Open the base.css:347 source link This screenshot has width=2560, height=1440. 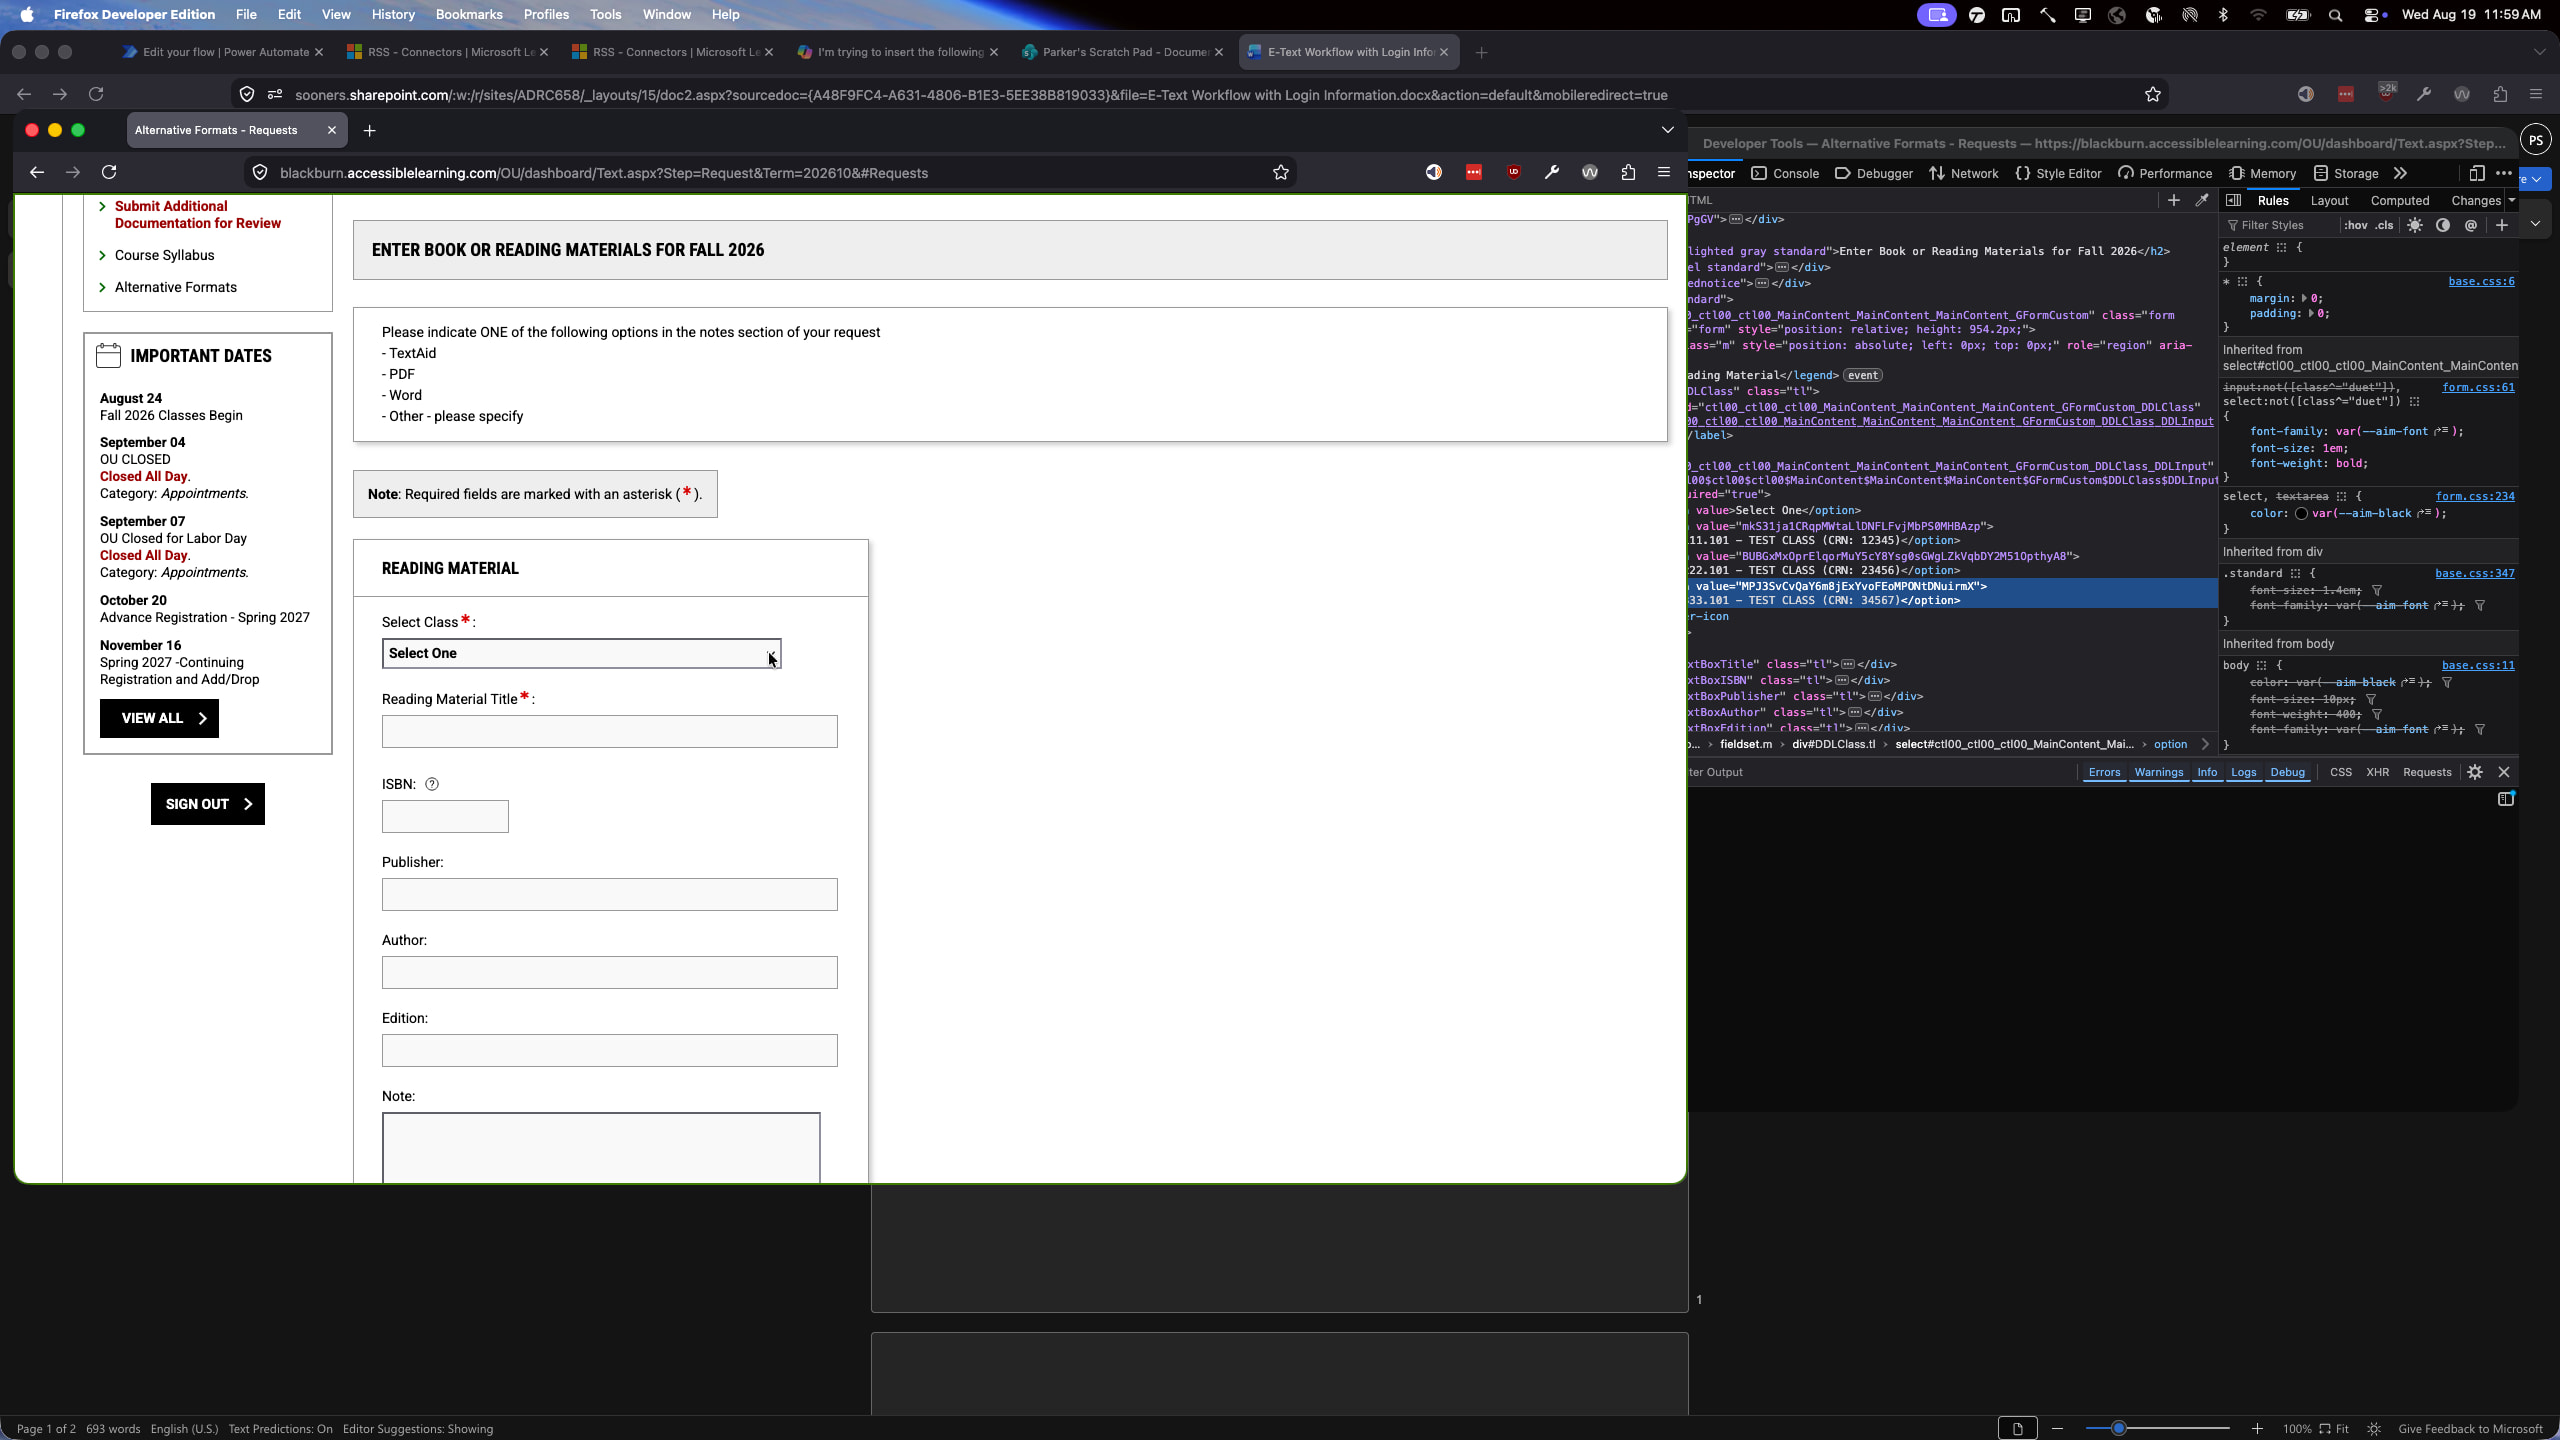click(2474, 573)
